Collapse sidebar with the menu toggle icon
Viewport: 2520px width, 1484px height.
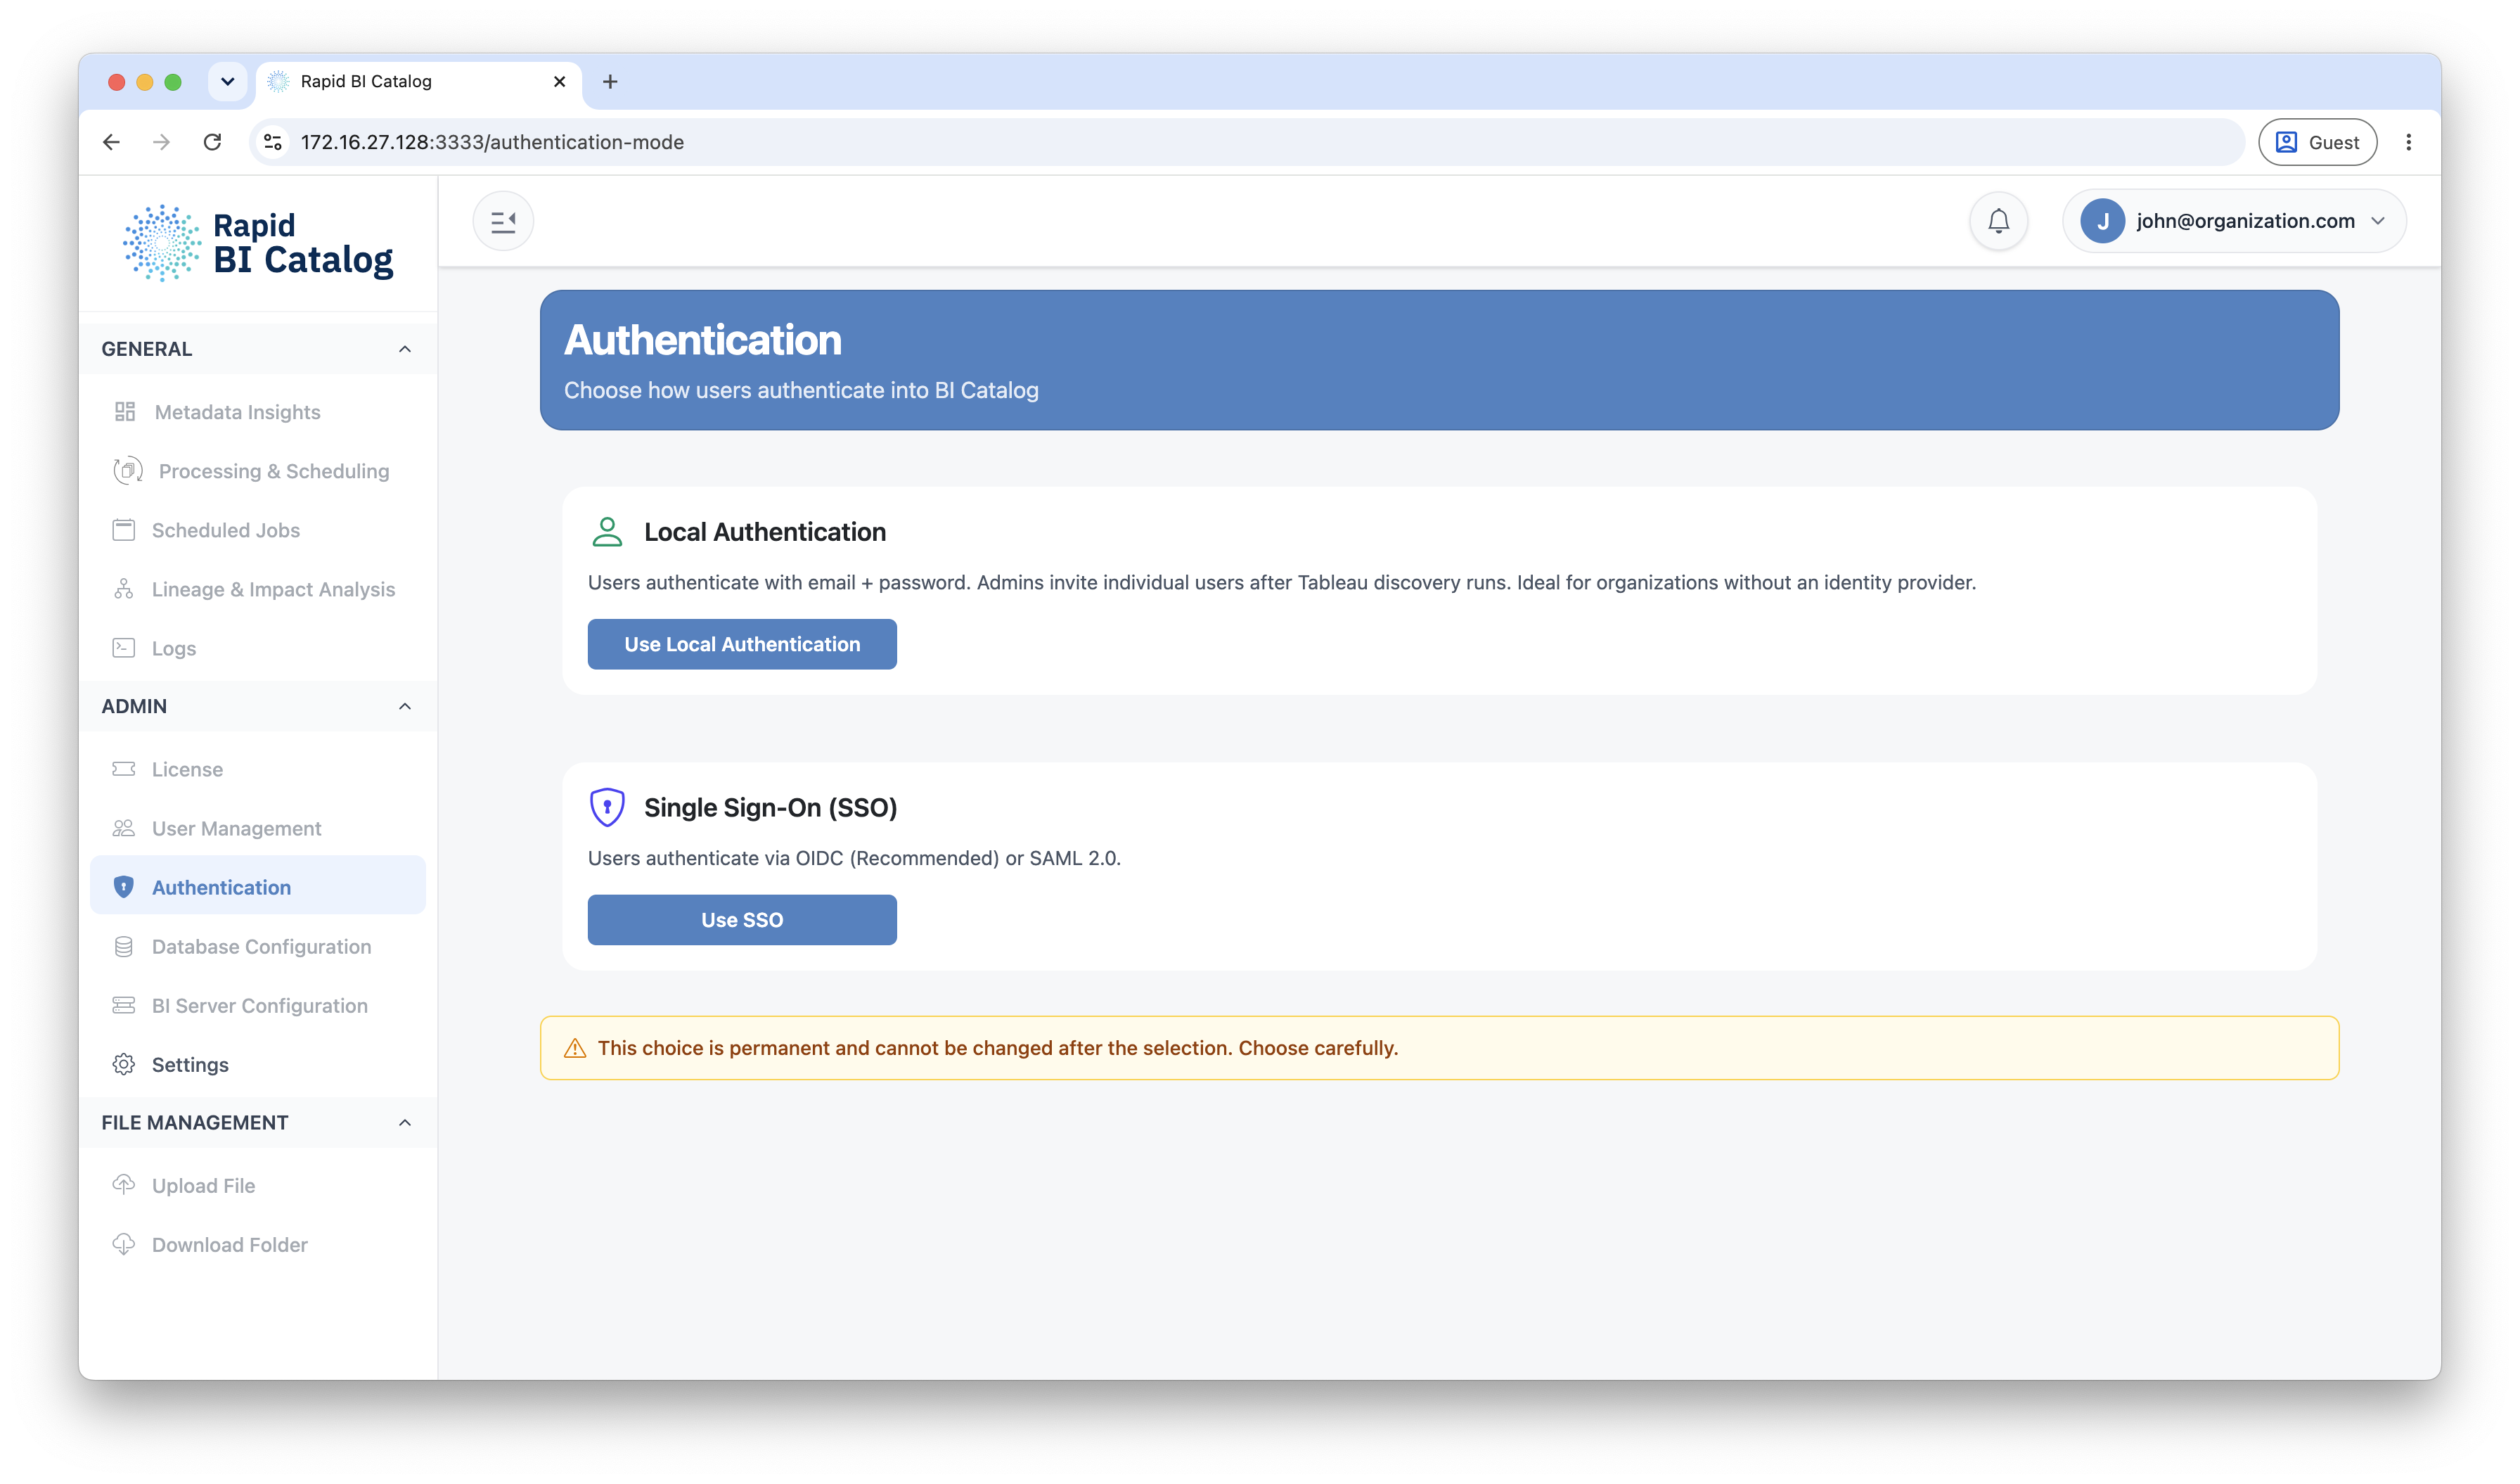[x=503, y=221]
